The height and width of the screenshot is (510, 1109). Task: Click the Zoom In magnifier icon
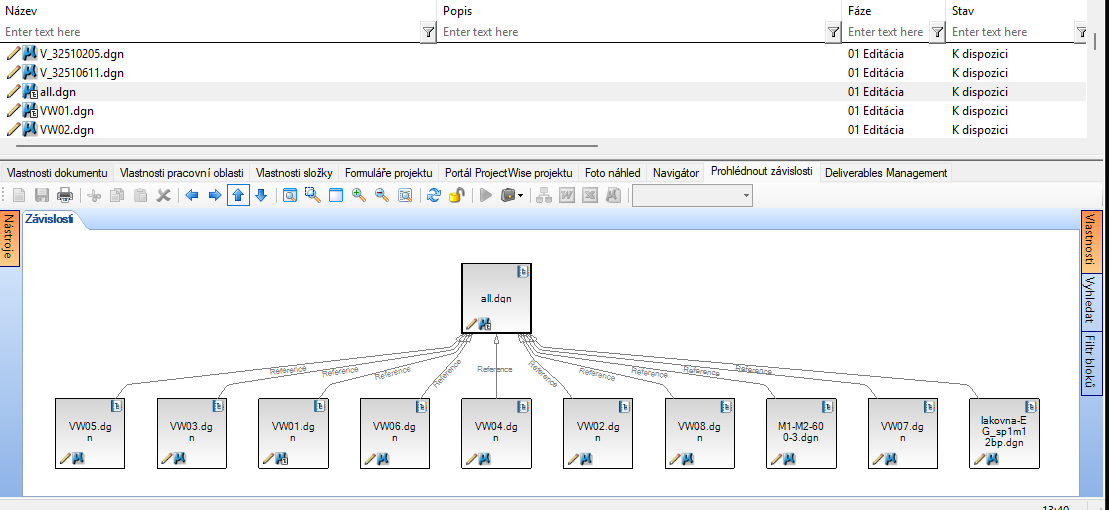359,195
